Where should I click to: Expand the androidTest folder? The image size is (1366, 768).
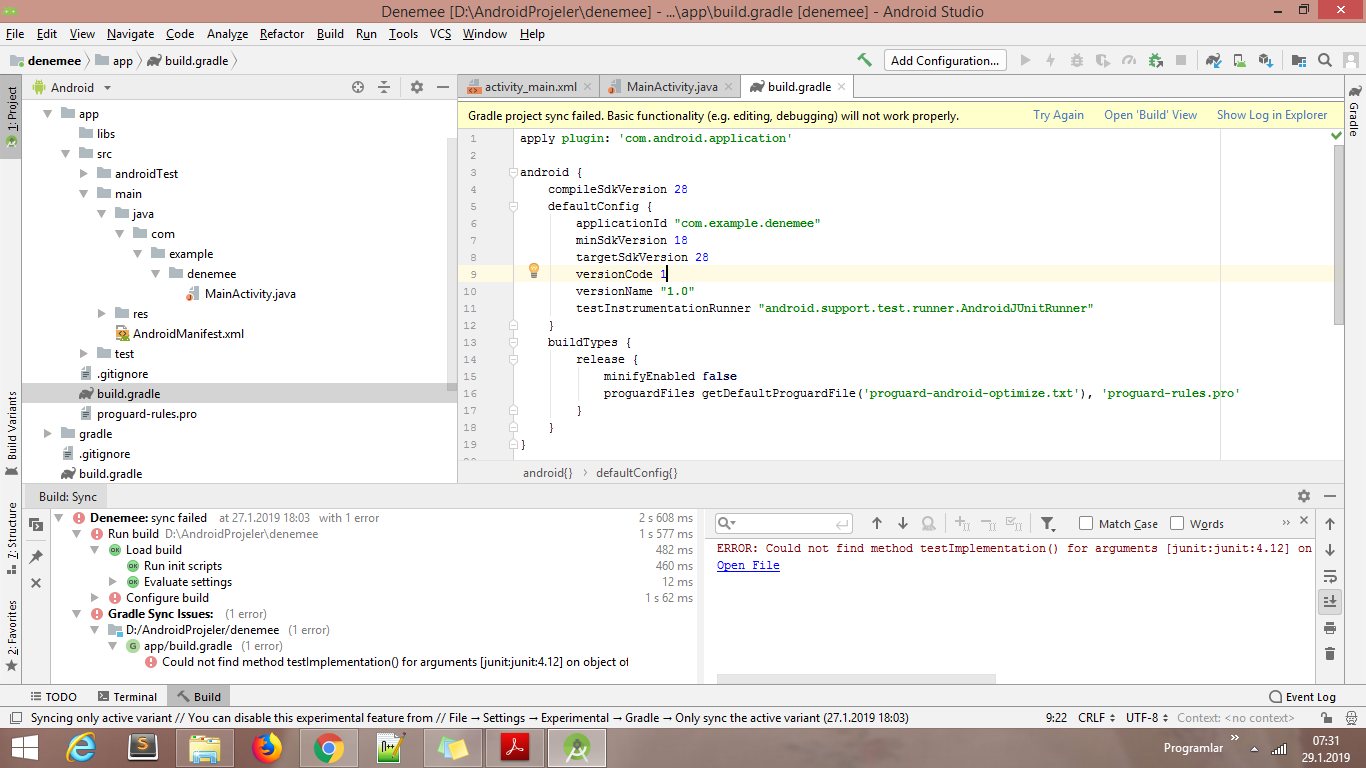(84, 174)
